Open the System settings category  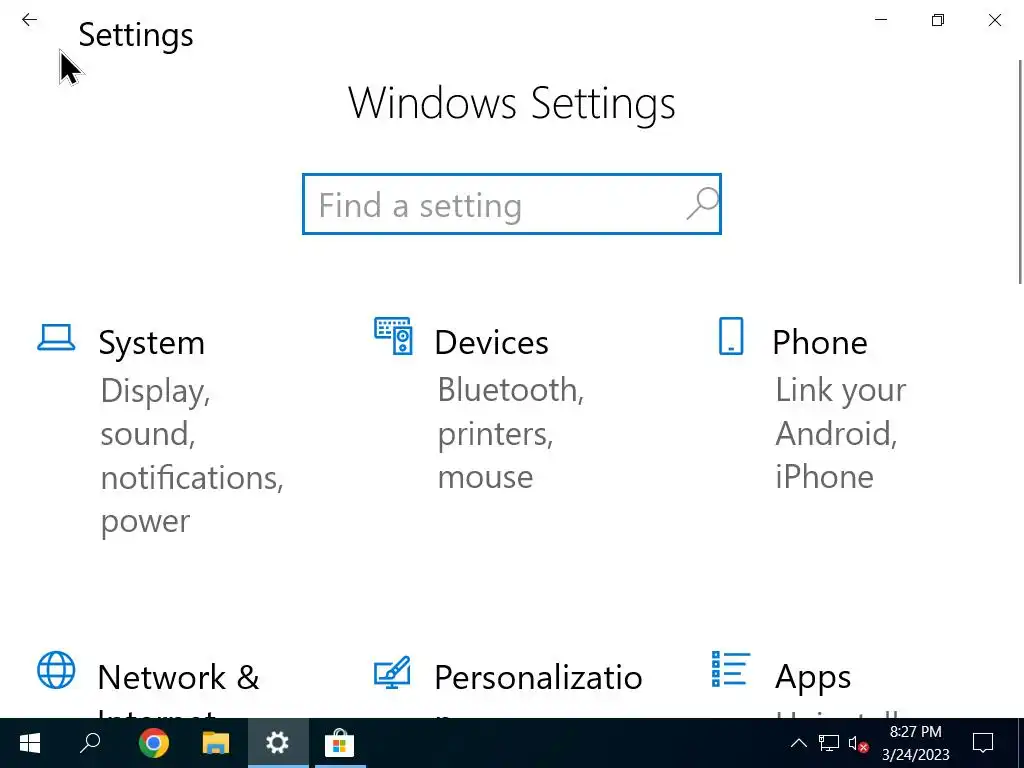[152, 343]
